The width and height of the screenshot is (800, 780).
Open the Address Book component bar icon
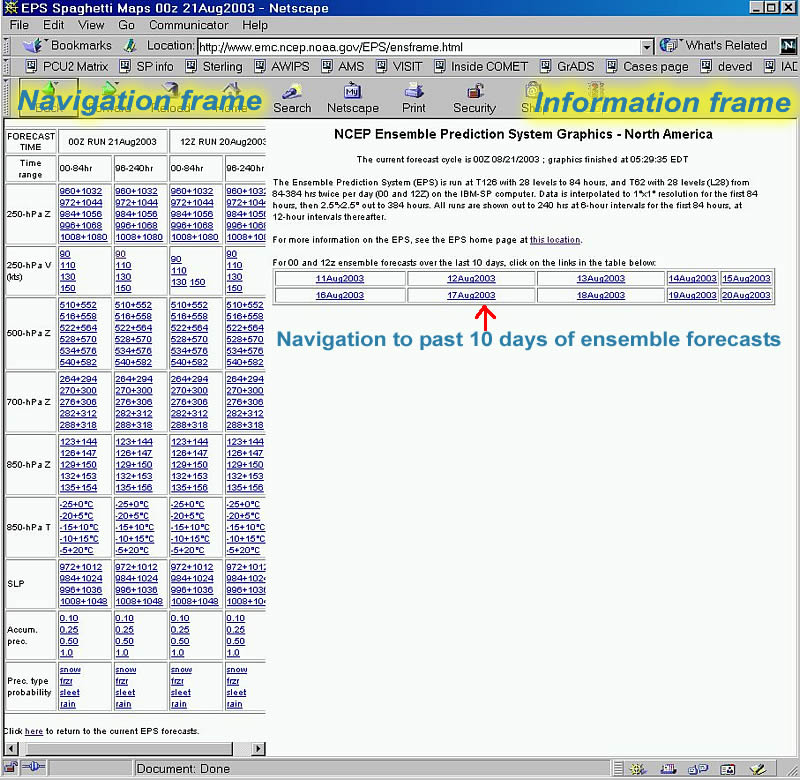728,769
